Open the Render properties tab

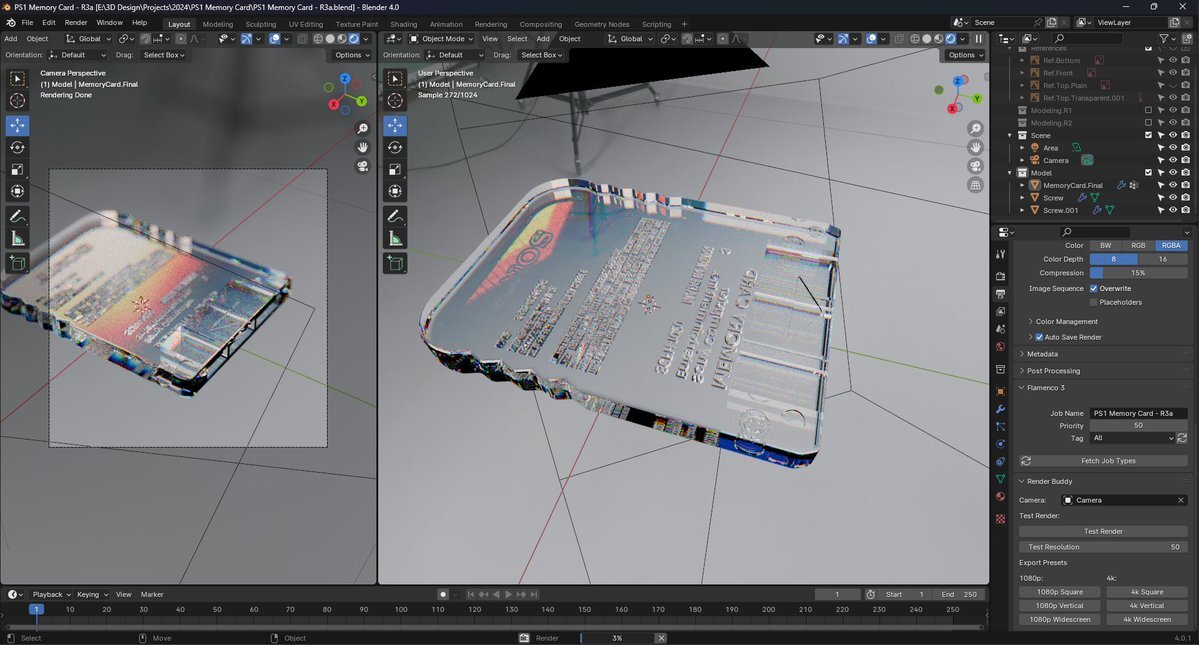coord(1000,275)
